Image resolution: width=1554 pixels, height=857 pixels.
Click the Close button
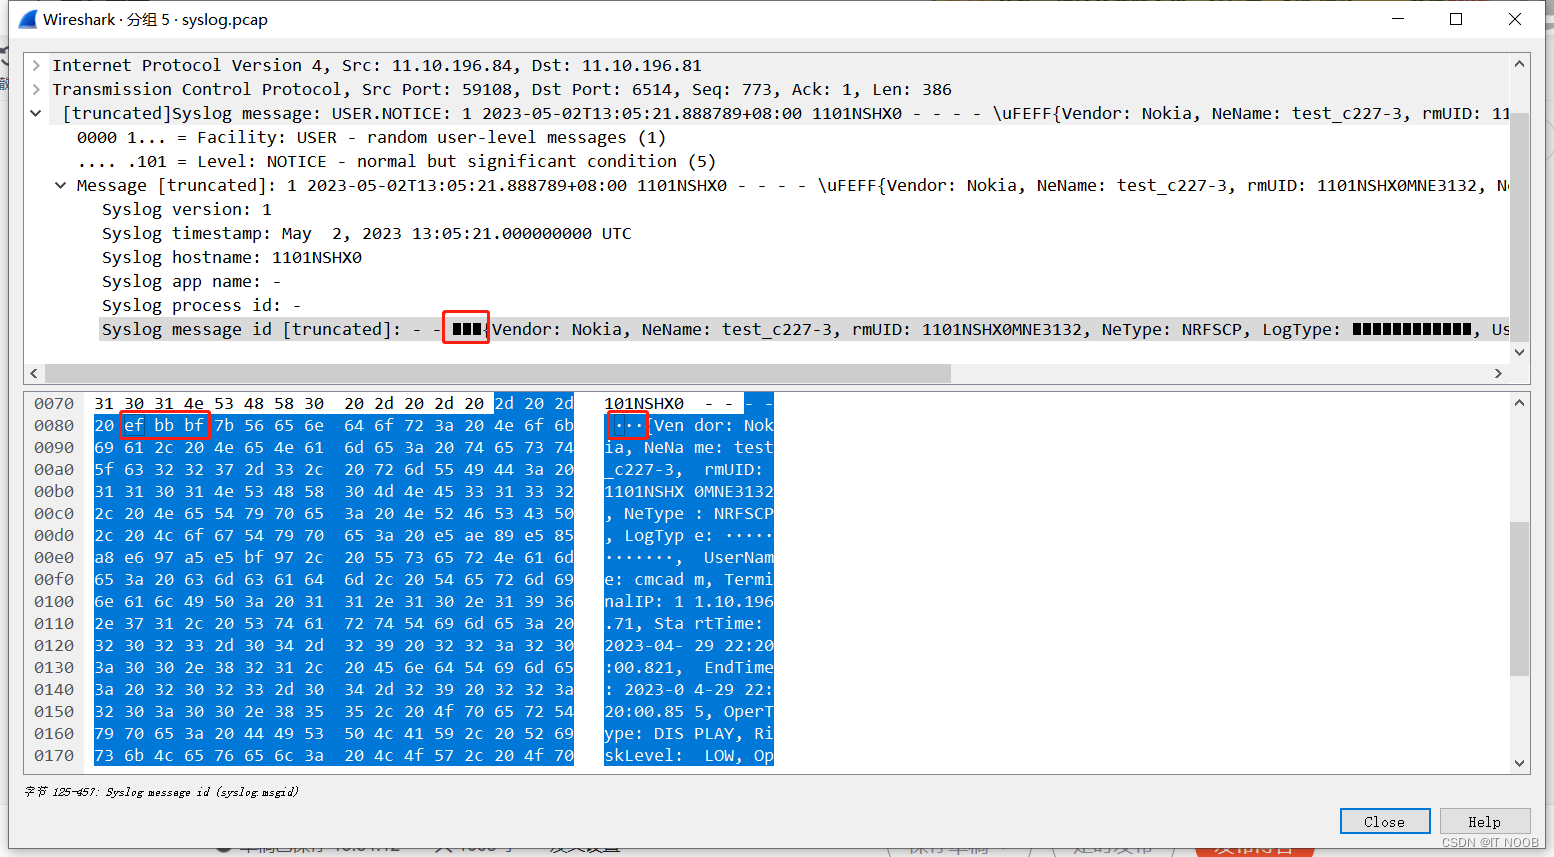pos(1384,821)
